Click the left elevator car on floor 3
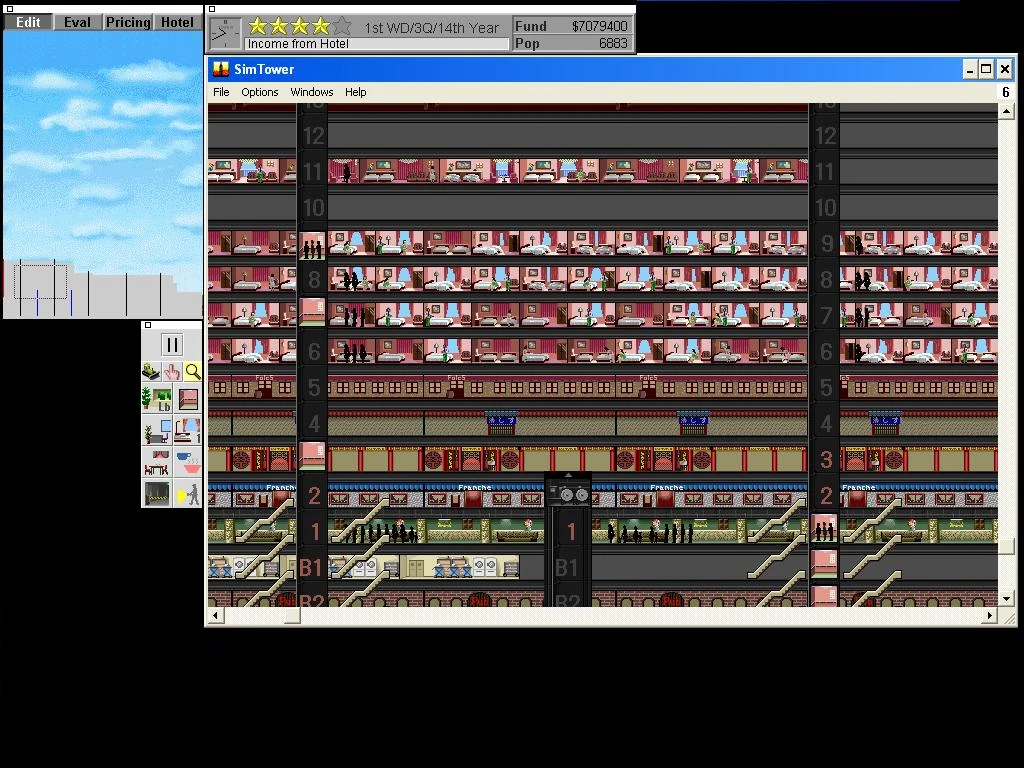This screenshot has width=1024, height=768. point(312,456)
